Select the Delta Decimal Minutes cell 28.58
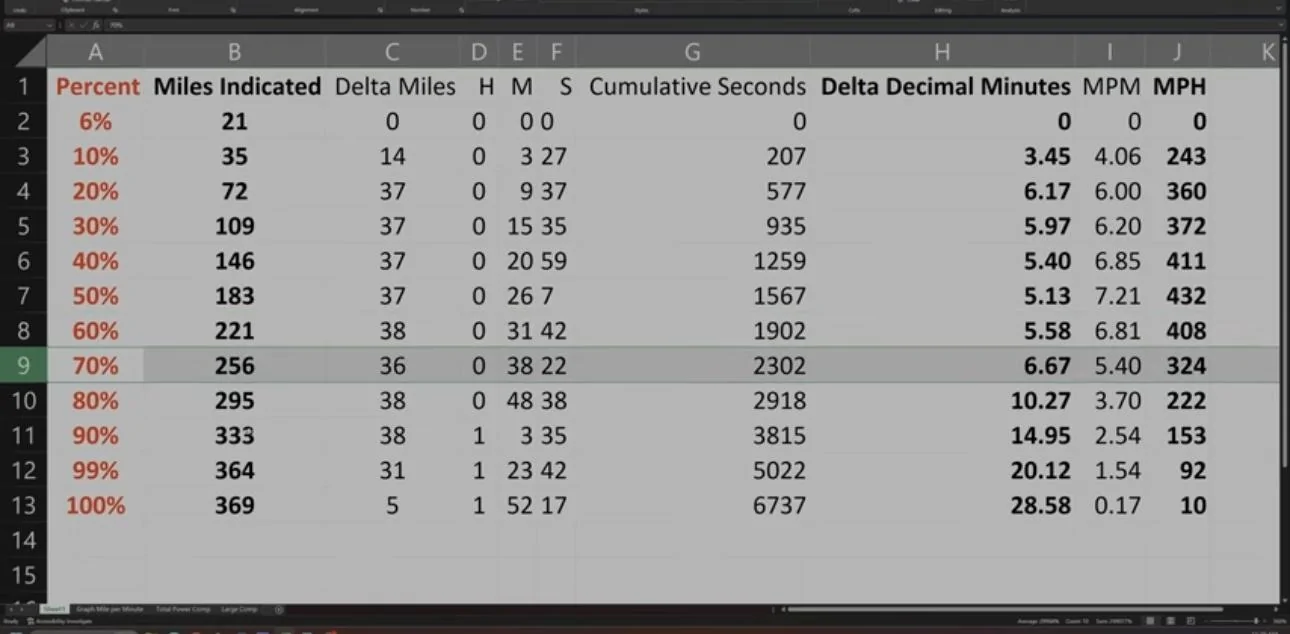The image size is (1290, 634). (x=942, y=505)
